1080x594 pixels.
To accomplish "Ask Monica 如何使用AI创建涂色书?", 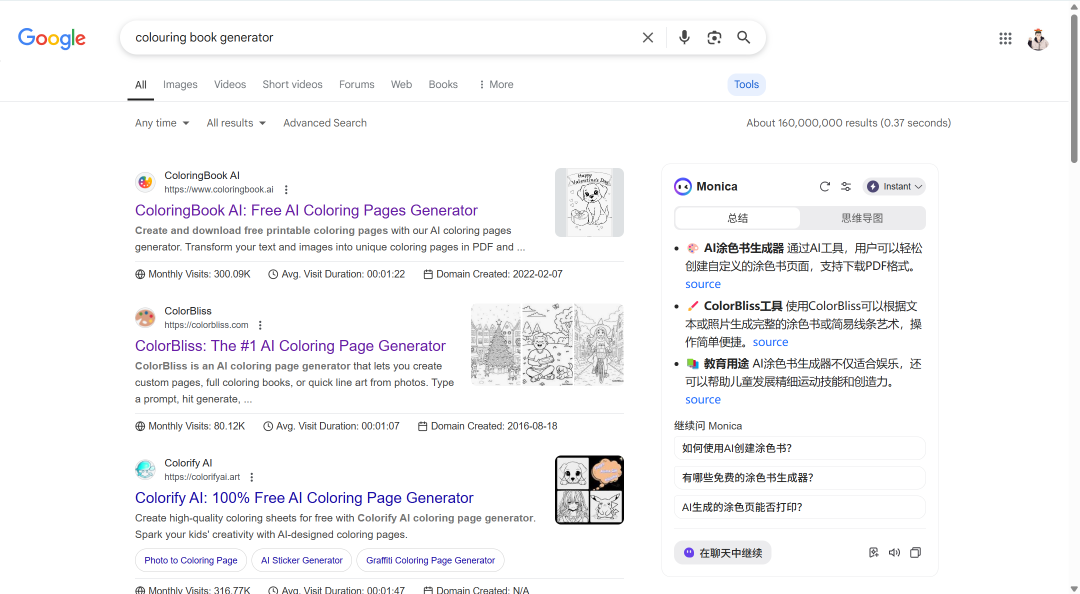I will (800, 449).
